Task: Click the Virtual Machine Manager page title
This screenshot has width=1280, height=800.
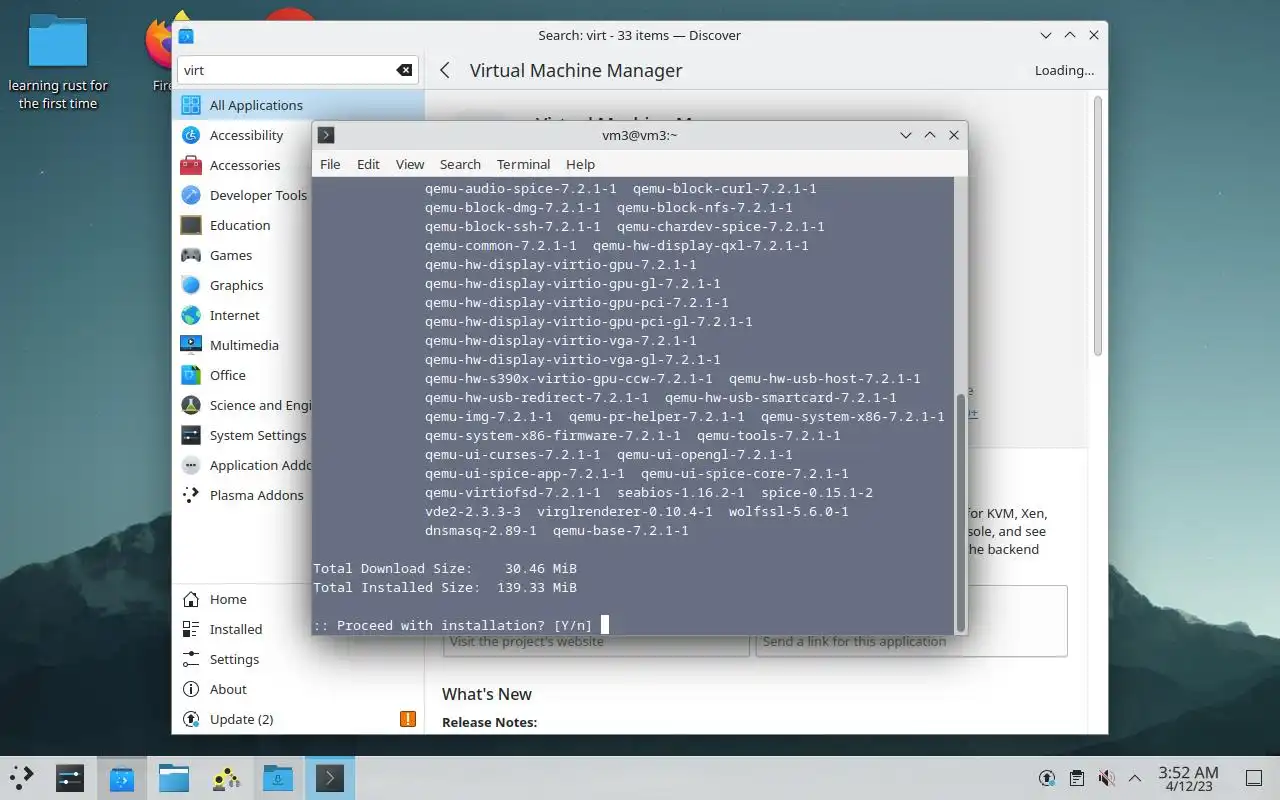Action: pyautogui.click(x=576, y=70)
